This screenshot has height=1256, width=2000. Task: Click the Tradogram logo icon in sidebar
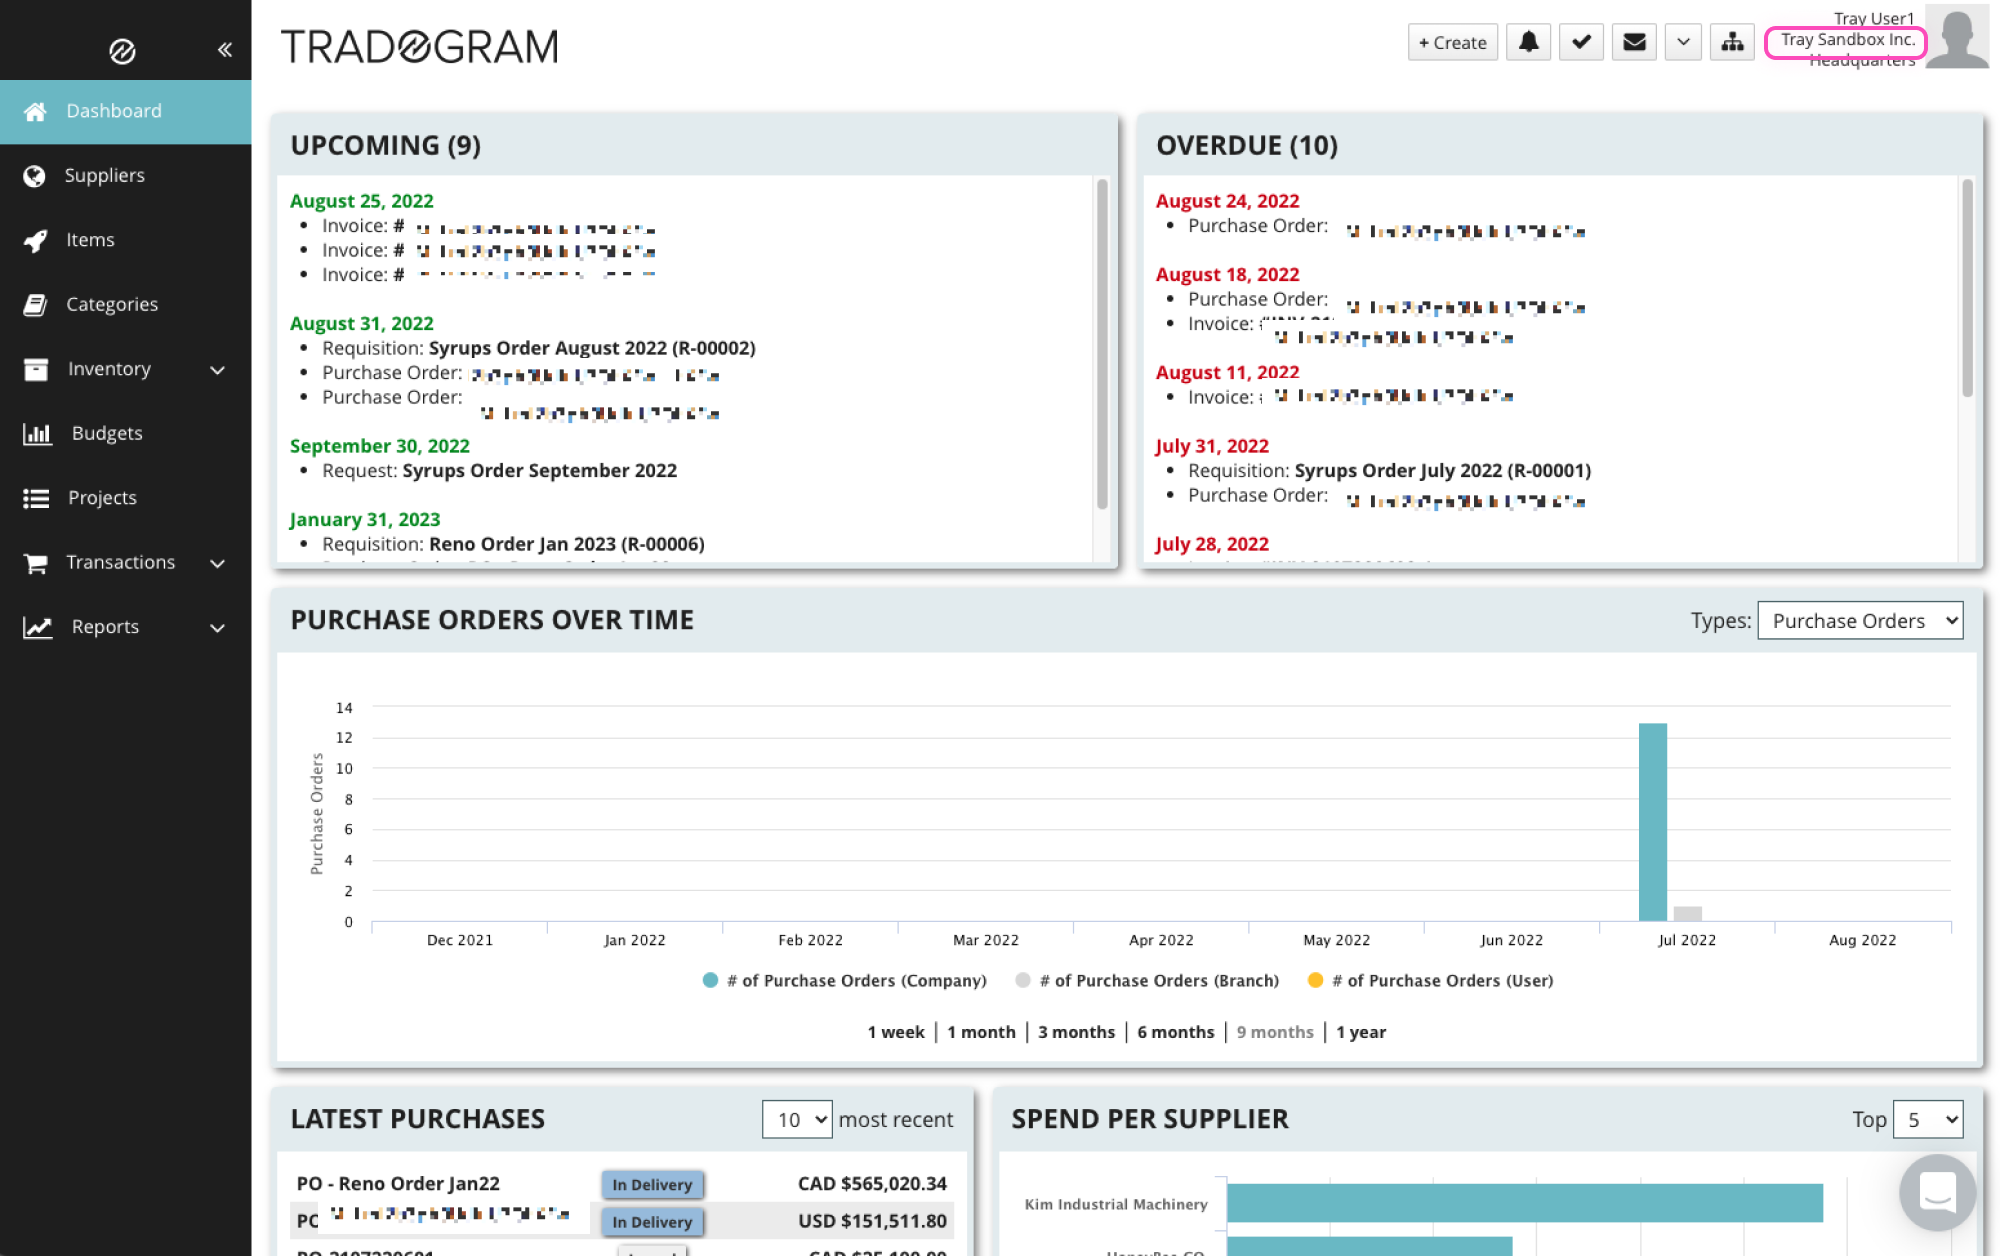(x=122, y=51)
